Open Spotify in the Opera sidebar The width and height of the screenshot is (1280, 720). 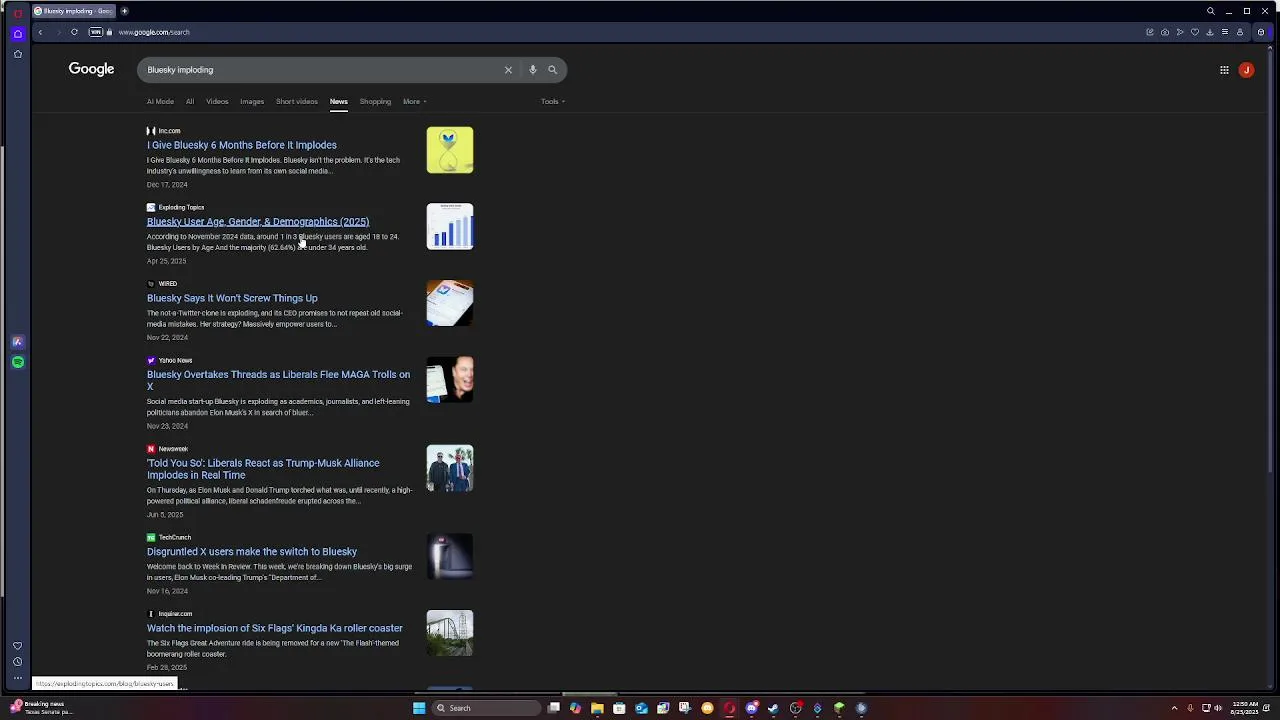(17, 362)
